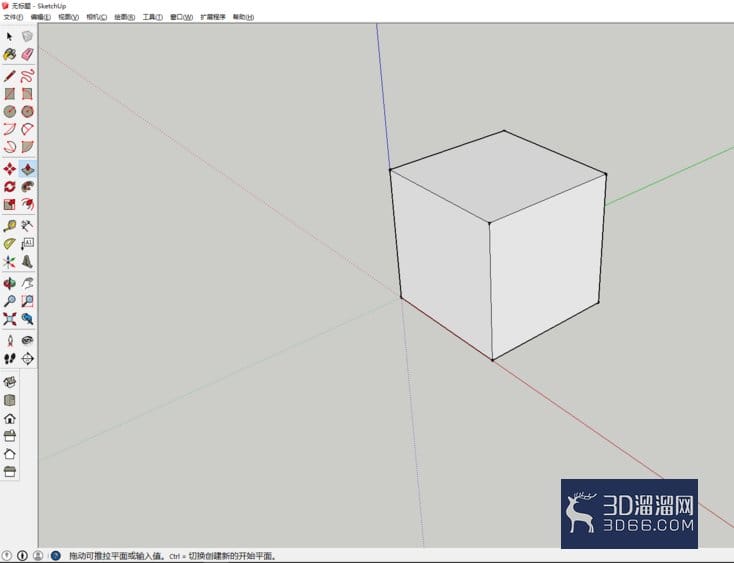Choose the center Arc tool
734x563 pixels.
click(x=27, y=129)
